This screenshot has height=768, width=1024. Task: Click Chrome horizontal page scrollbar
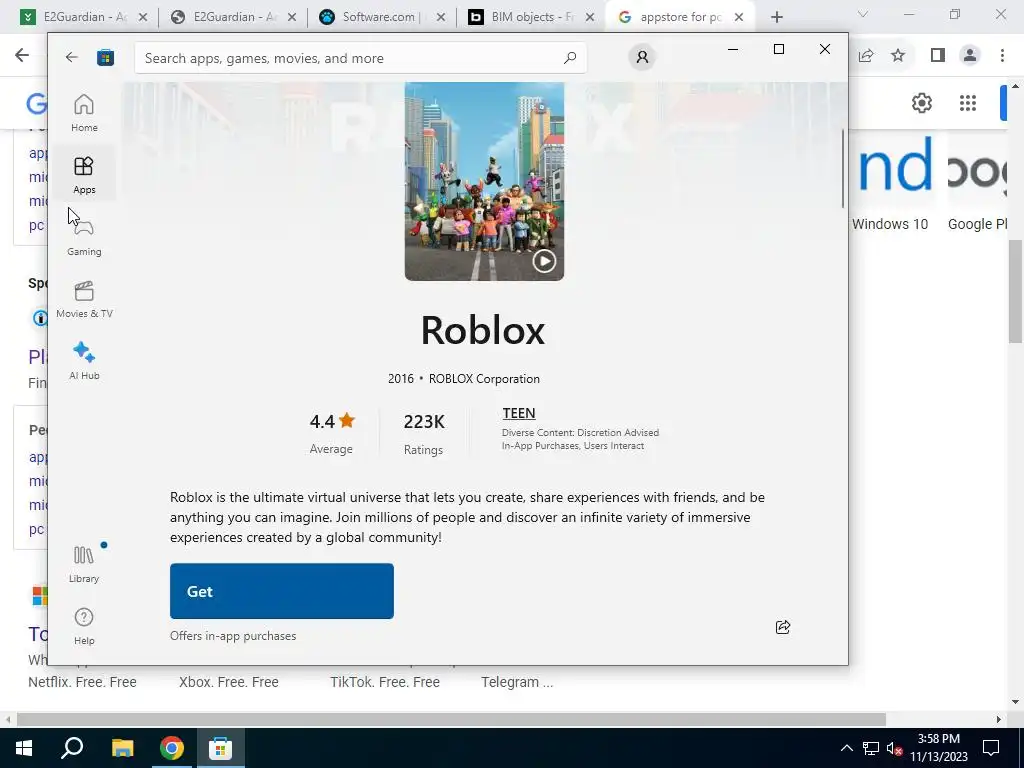coord(451,719)
